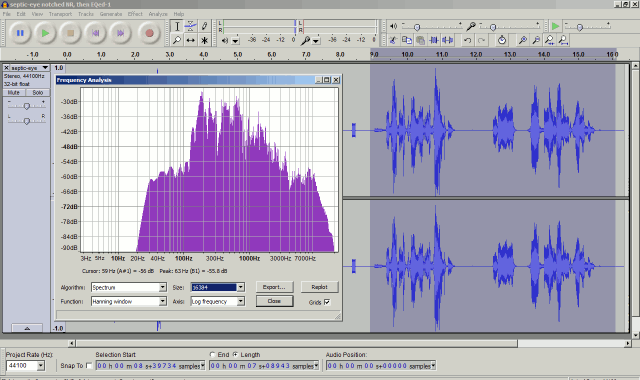Open the output meter dropdown arrow
This screenshot has height=380, width=640.
pos(236,40)
